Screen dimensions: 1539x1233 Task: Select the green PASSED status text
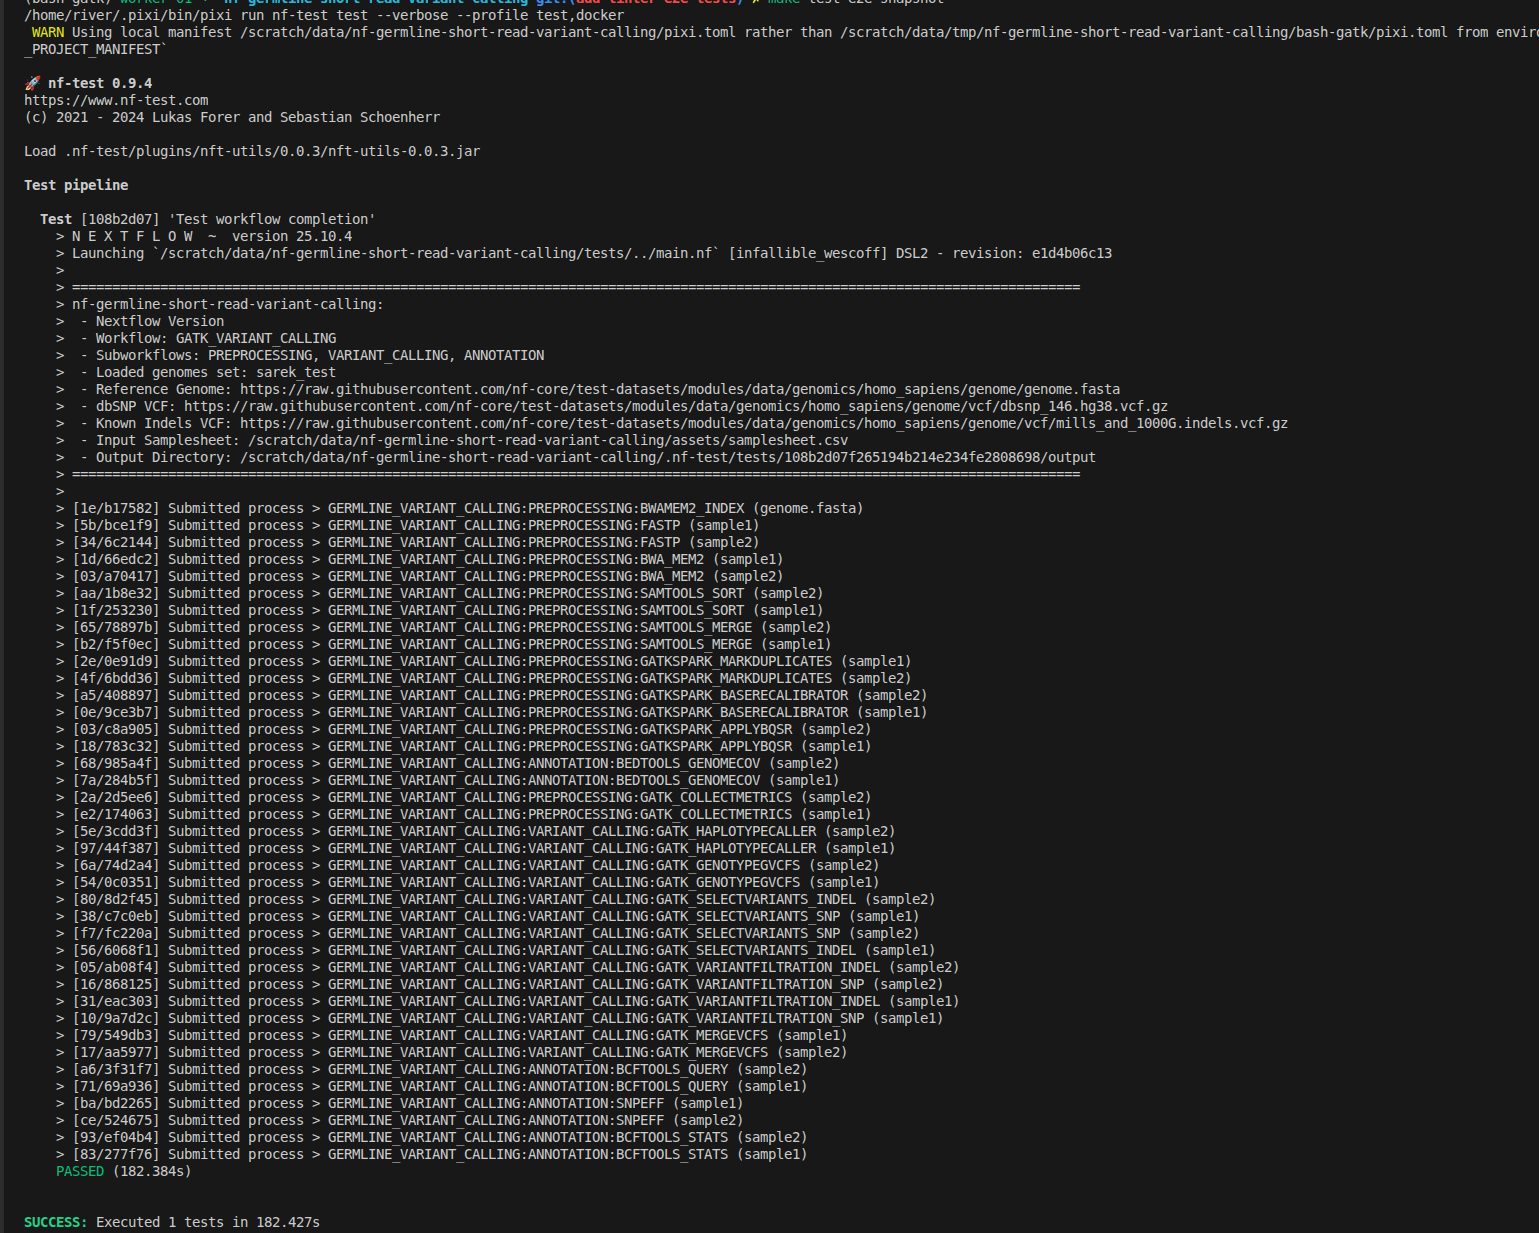pyautogui.click(x=80, y=1171)
